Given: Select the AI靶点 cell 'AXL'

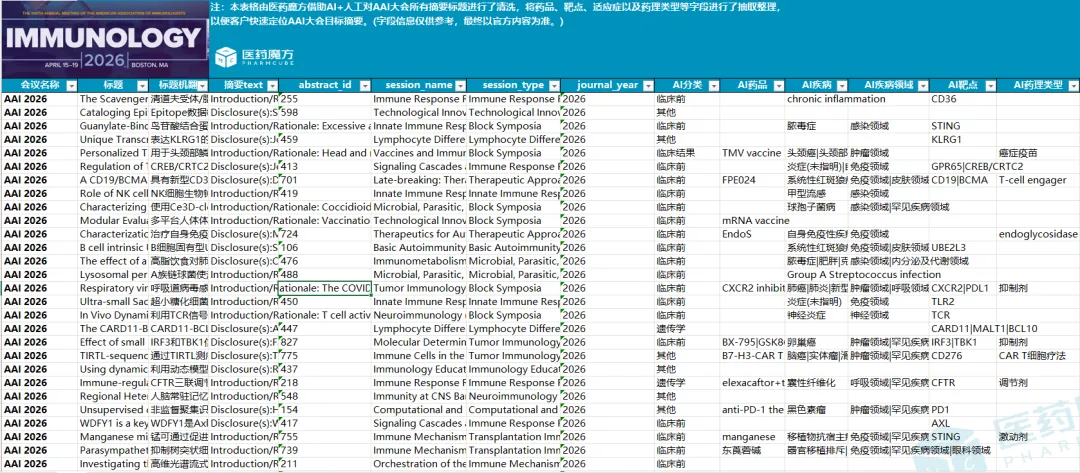Looking at the screenshot, I should coord(963,423).
